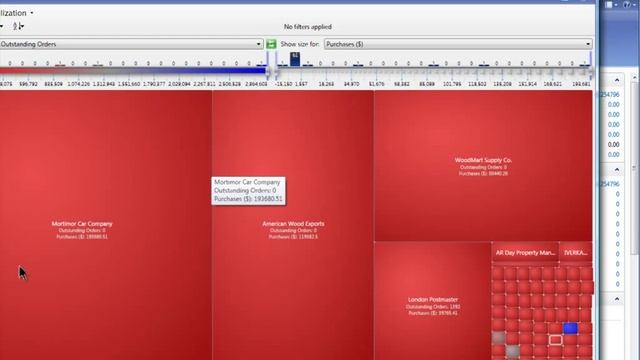Open the sort order icon dropdown

pyautogui.click(x=18, y=27)
